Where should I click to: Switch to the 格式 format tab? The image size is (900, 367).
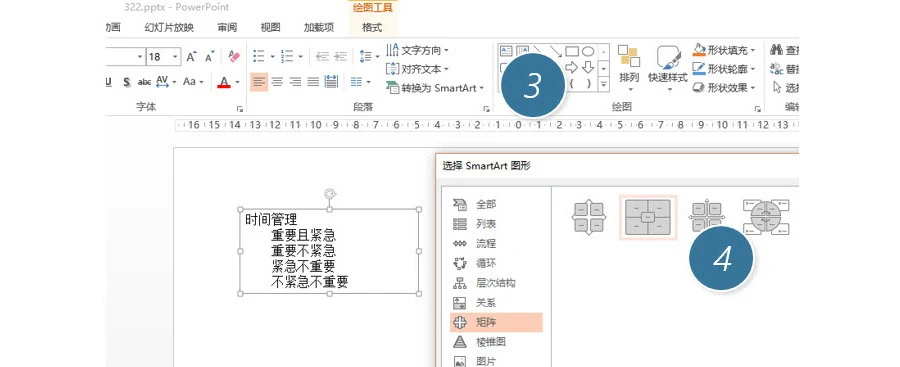[x=372, y=27]
